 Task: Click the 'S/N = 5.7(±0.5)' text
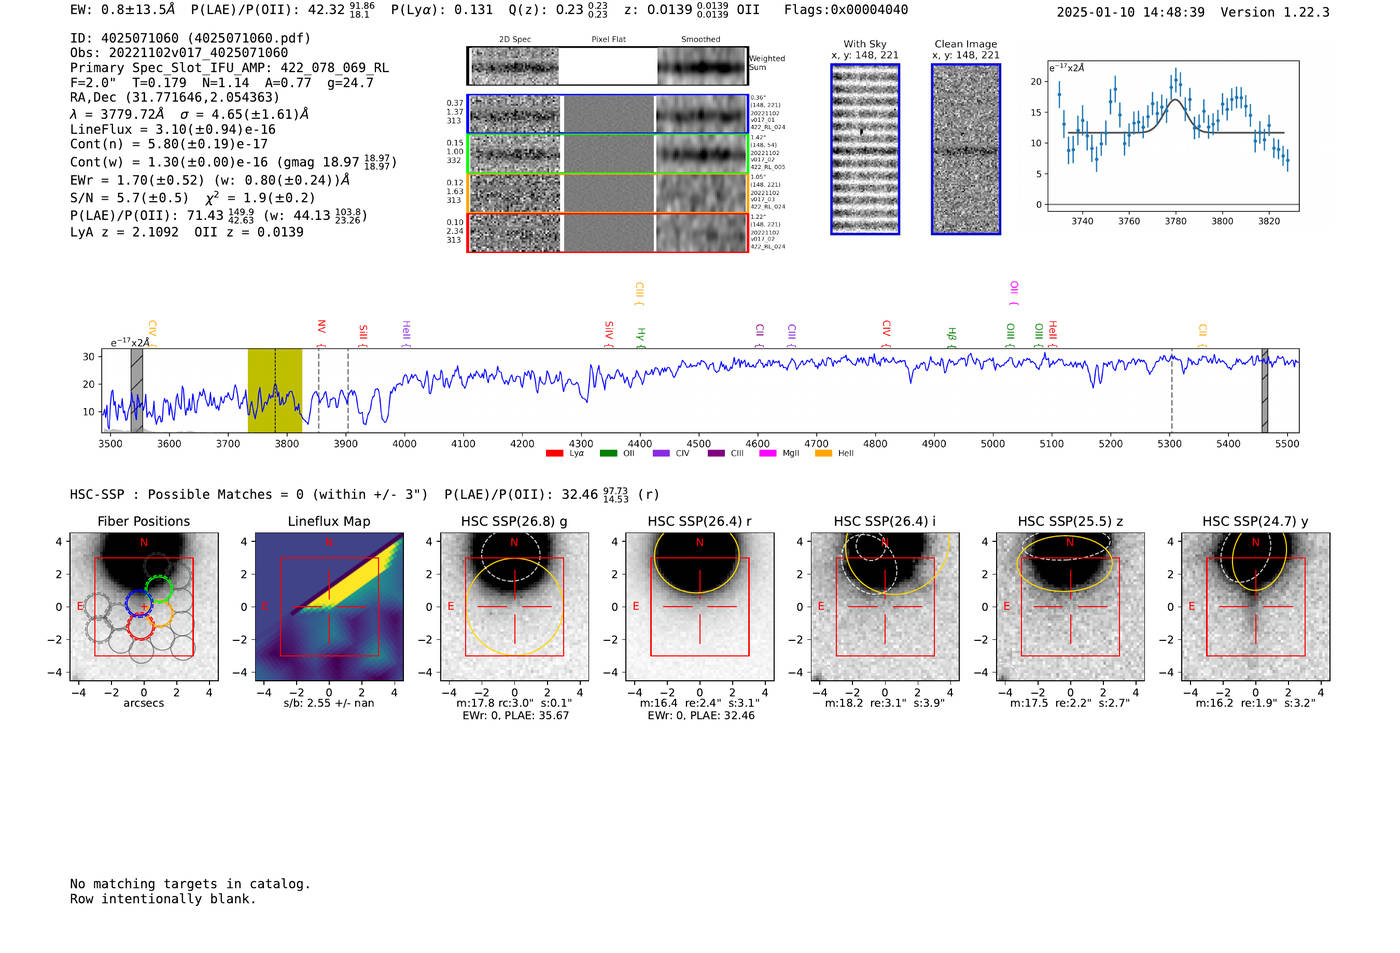click(x=129, y=198)
